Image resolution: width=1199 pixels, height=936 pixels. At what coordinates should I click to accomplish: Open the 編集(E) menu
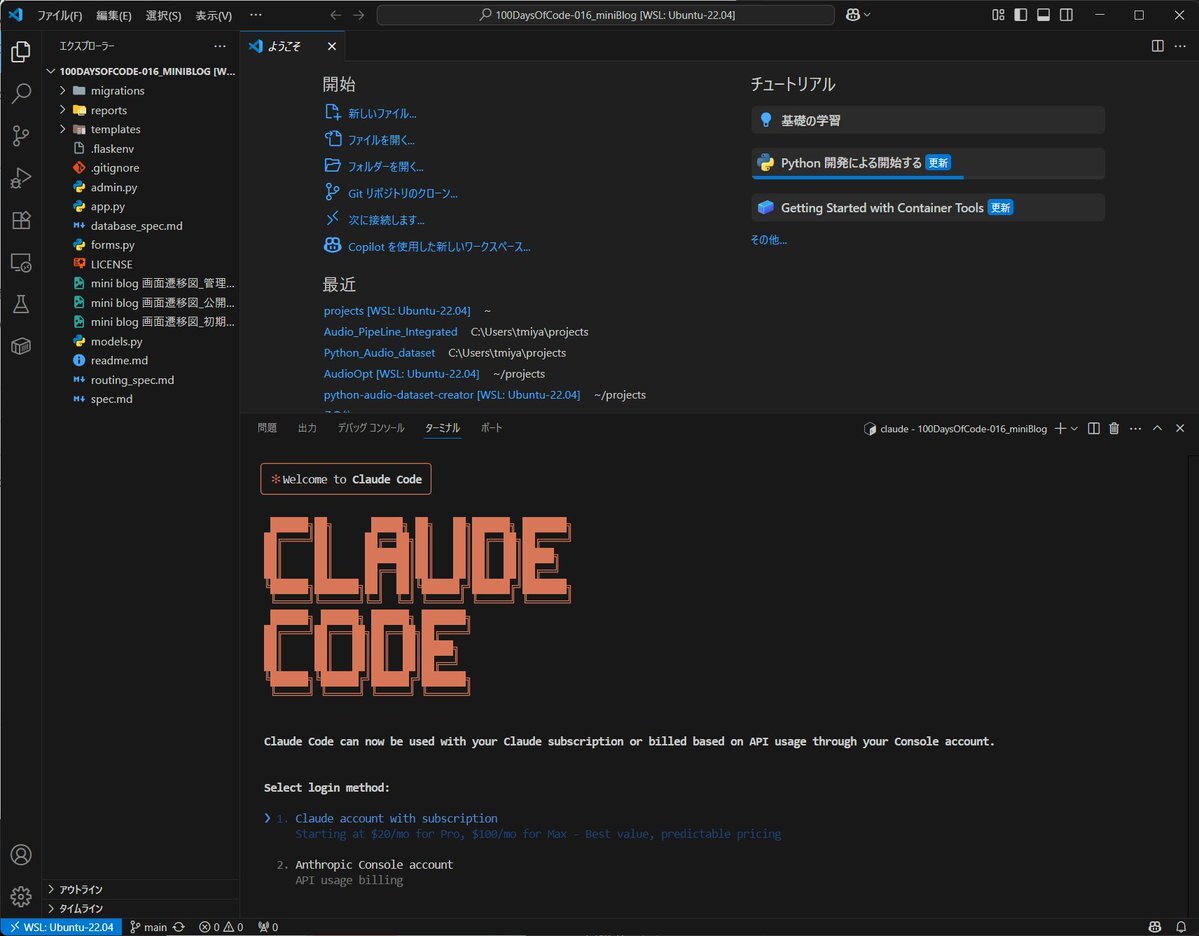click(114, 15)
